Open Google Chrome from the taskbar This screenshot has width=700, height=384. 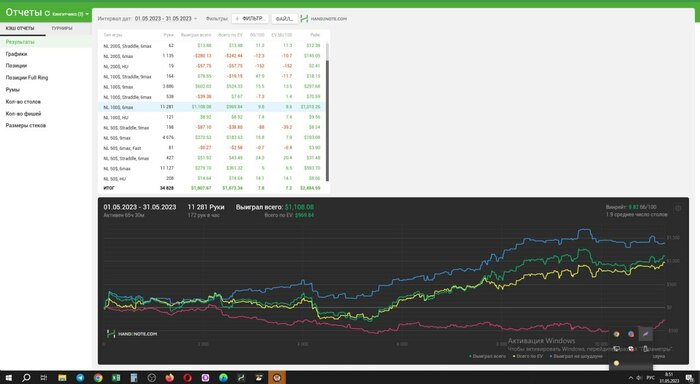(x=98, y=378)
